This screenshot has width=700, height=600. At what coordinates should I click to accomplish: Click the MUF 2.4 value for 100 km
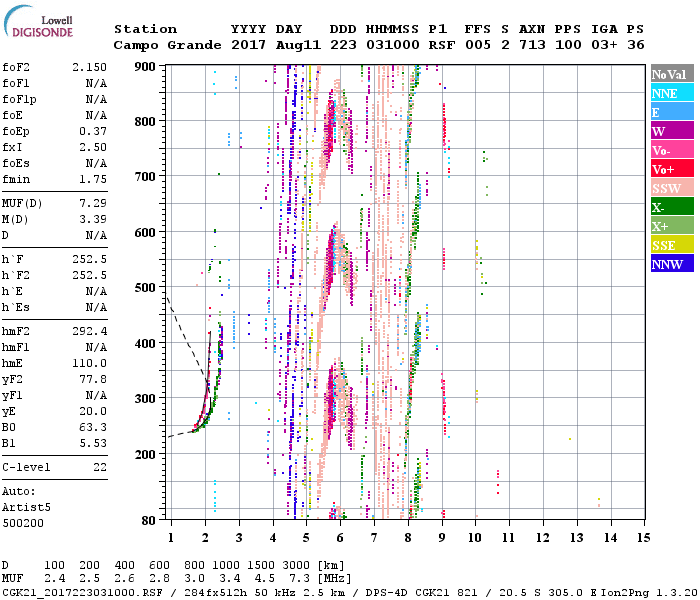(54, 579)
